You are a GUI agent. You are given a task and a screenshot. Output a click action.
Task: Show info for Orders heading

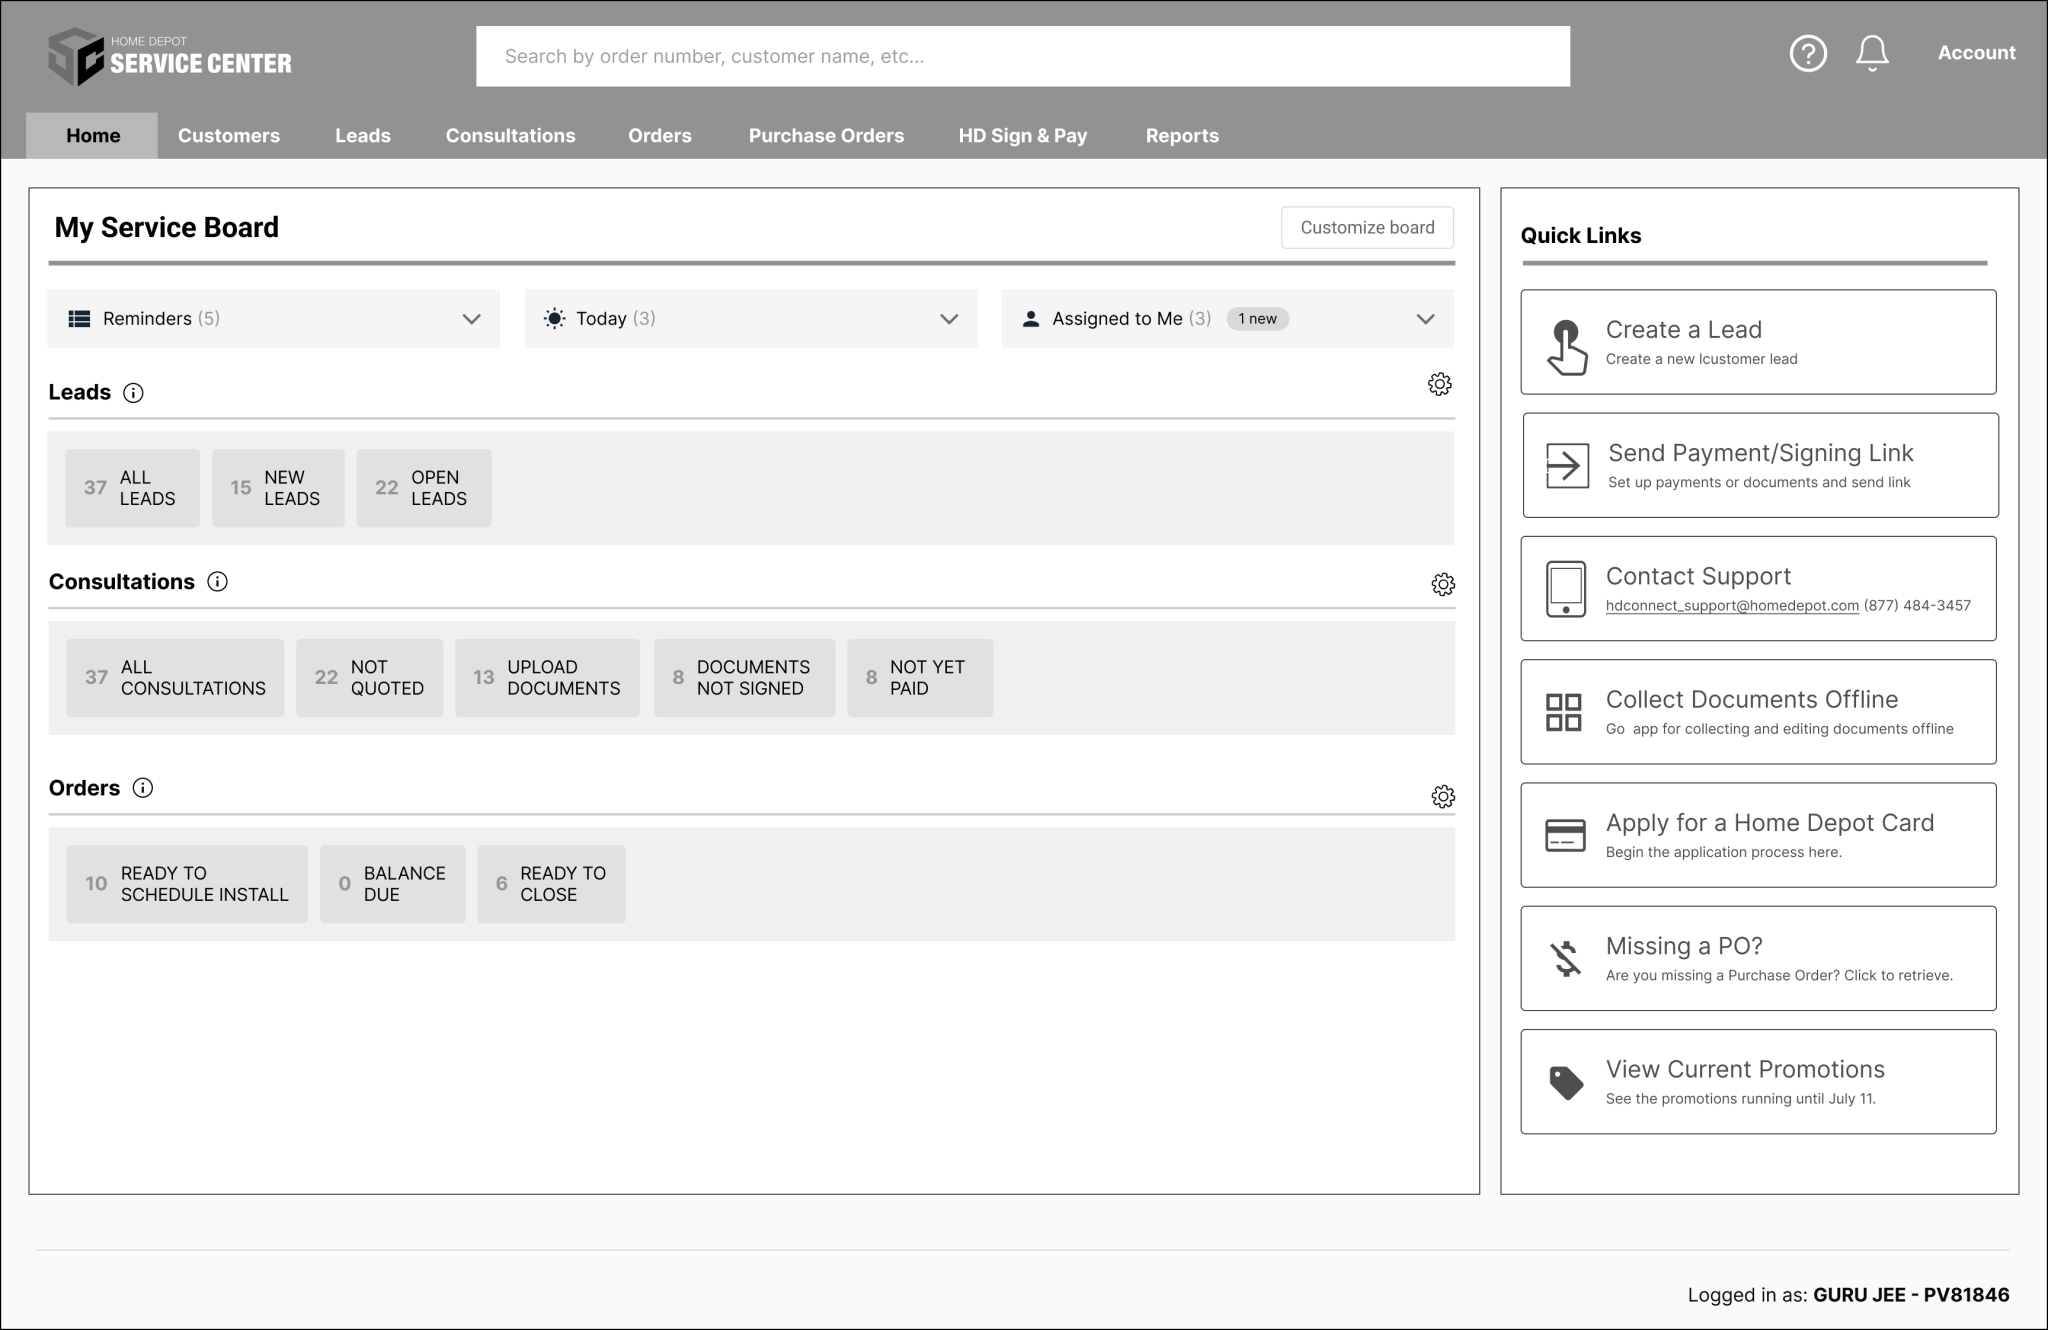tap(143, 788)
